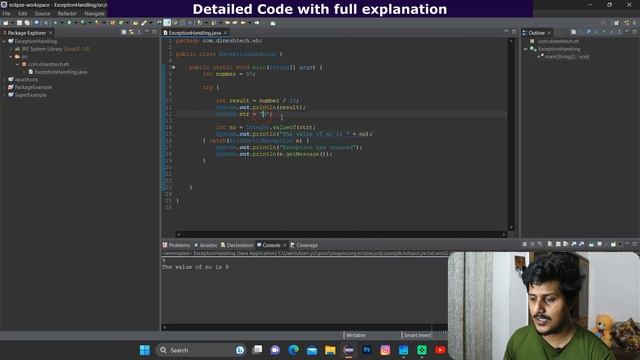Toggle Hide Non-Public Members in Outline

604,32
